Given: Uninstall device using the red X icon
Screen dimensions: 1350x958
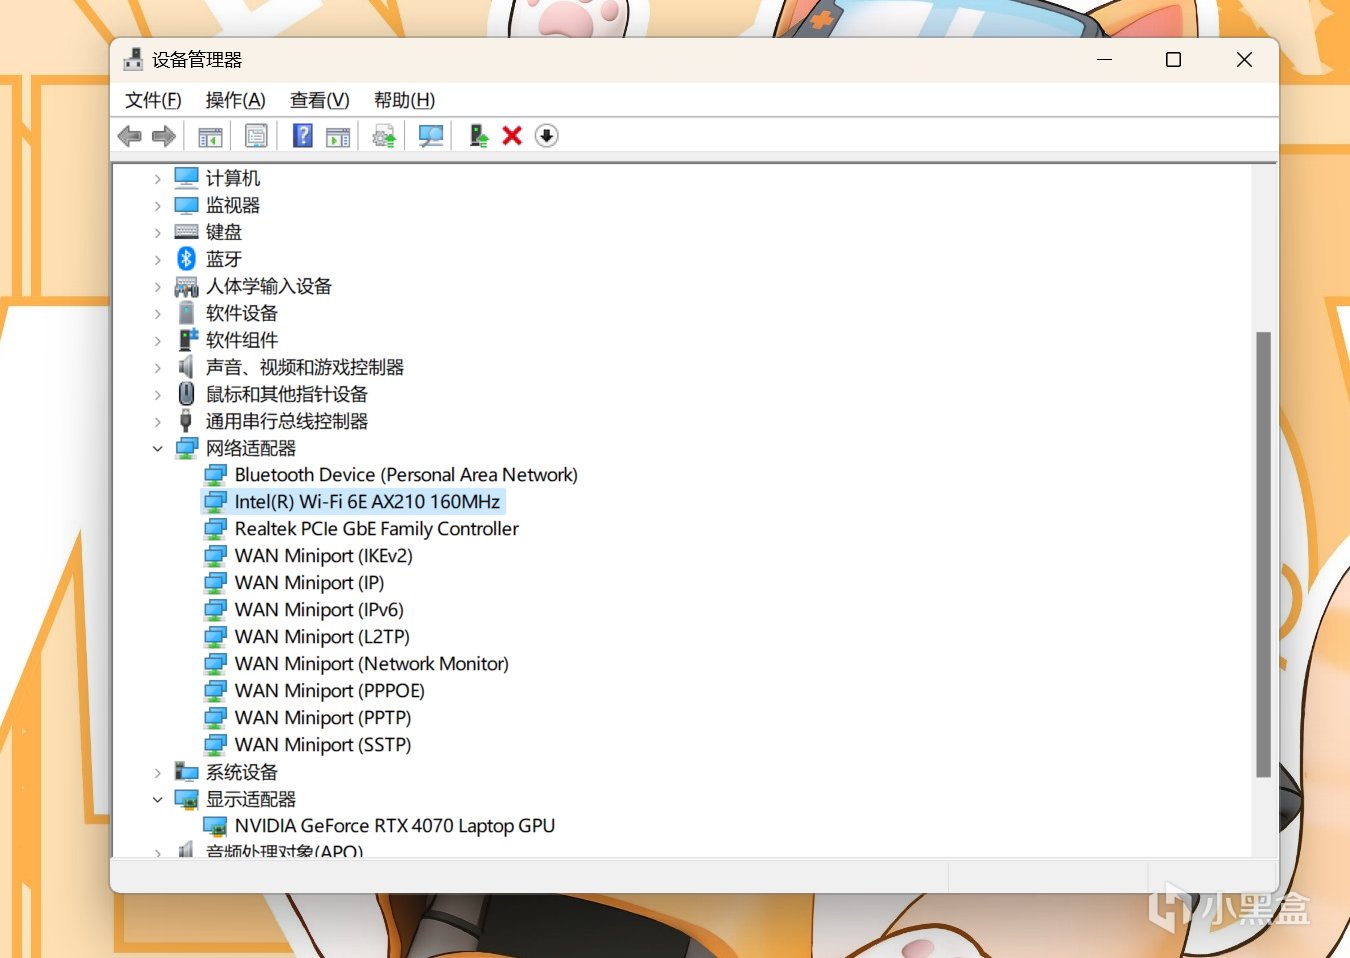Looking at the screenshot, I should 512,136.
